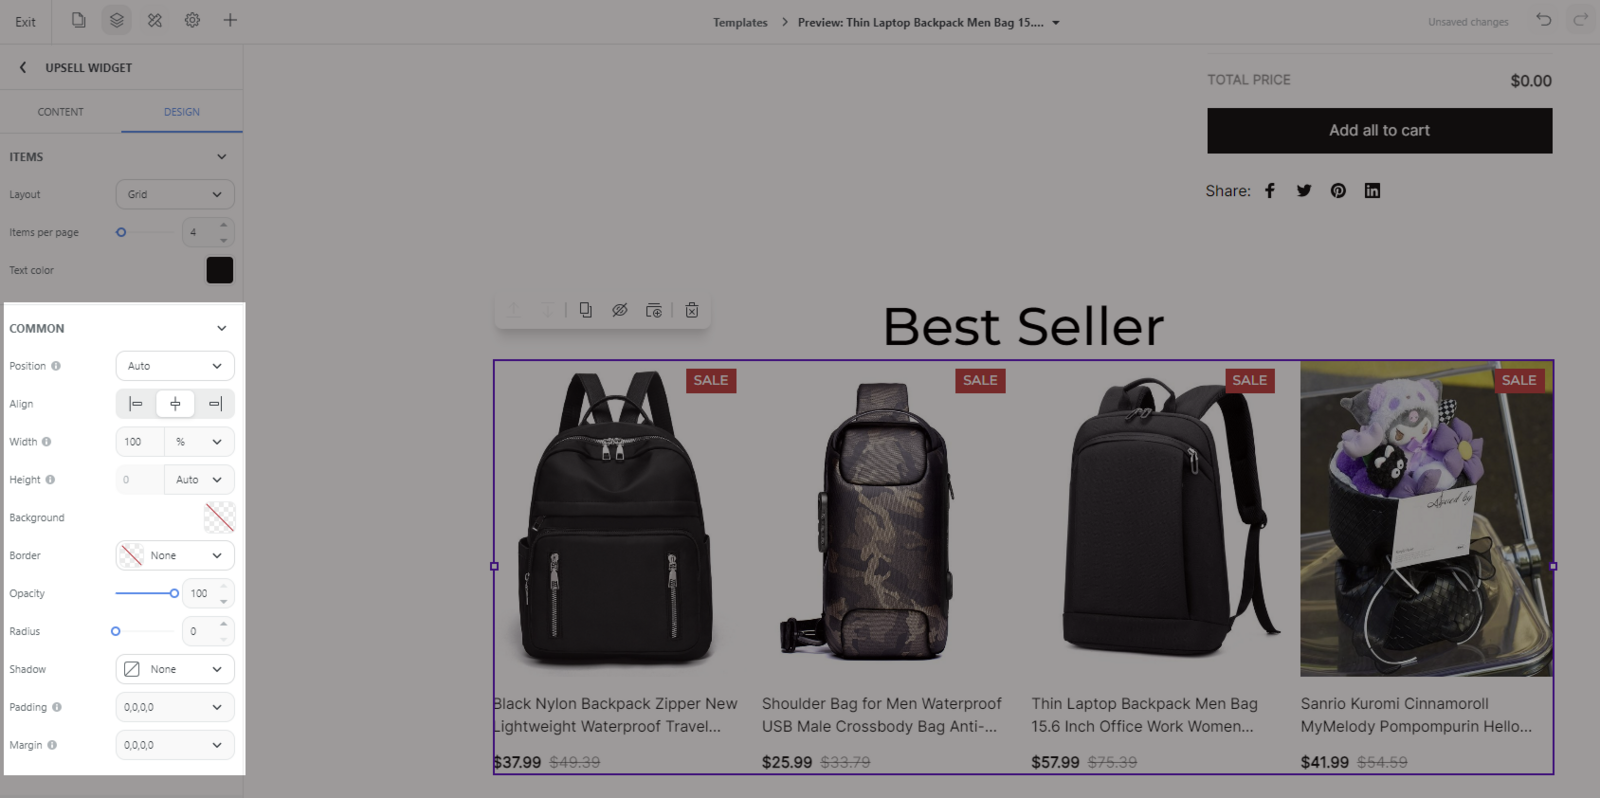Open the Text color swatch
Screen dimensions: 1600x798
point(220,270)
